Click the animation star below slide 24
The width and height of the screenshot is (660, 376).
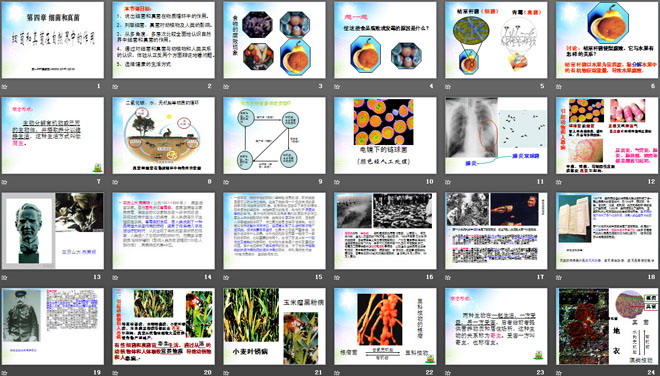tap(559, 373)
